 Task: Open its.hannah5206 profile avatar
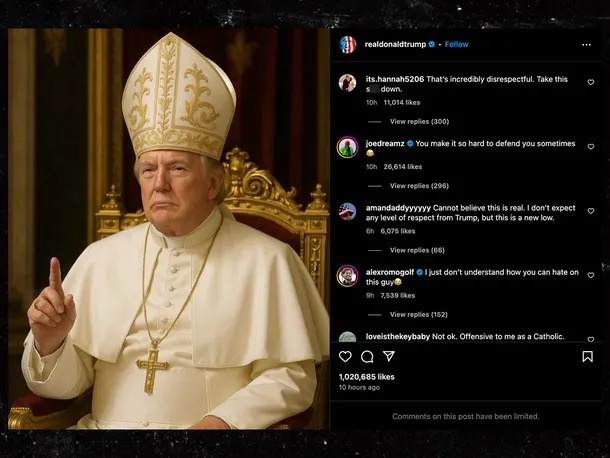[347, 83]
